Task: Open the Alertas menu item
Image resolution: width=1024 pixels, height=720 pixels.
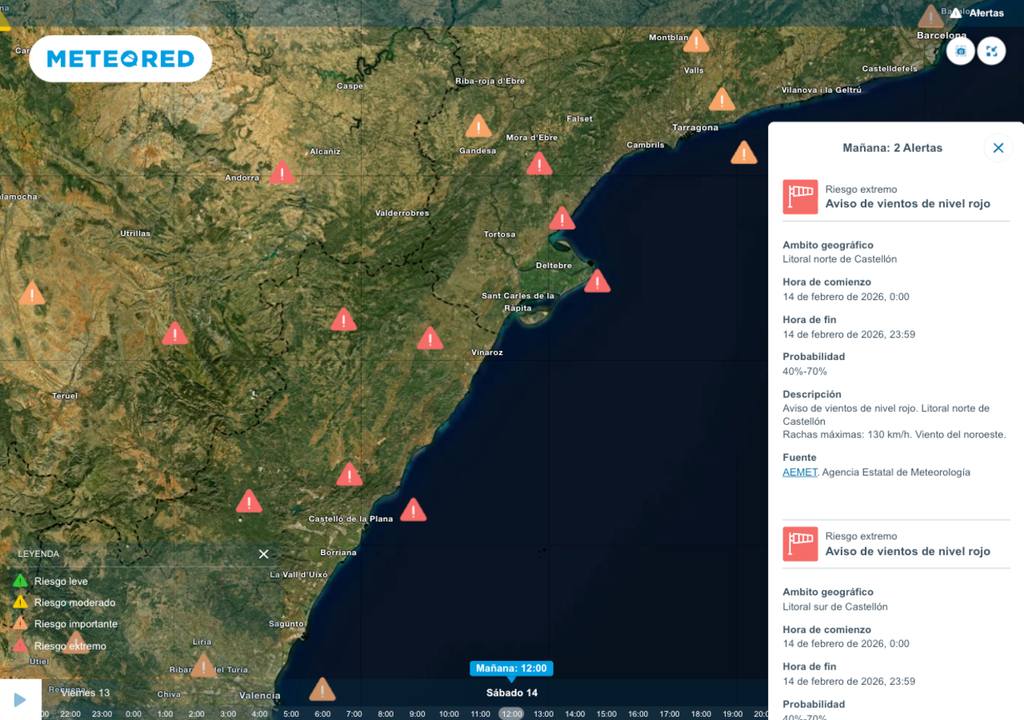Action: point(985,13)
